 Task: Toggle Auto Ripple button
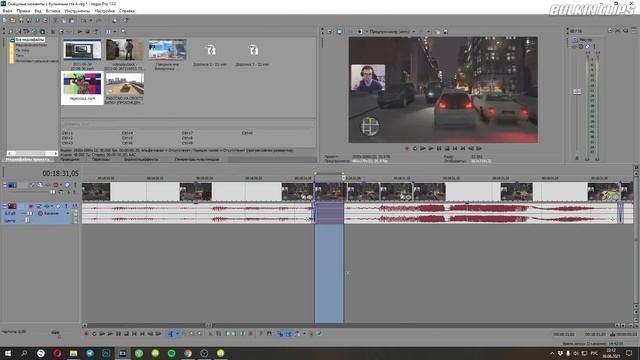(297, 333)
